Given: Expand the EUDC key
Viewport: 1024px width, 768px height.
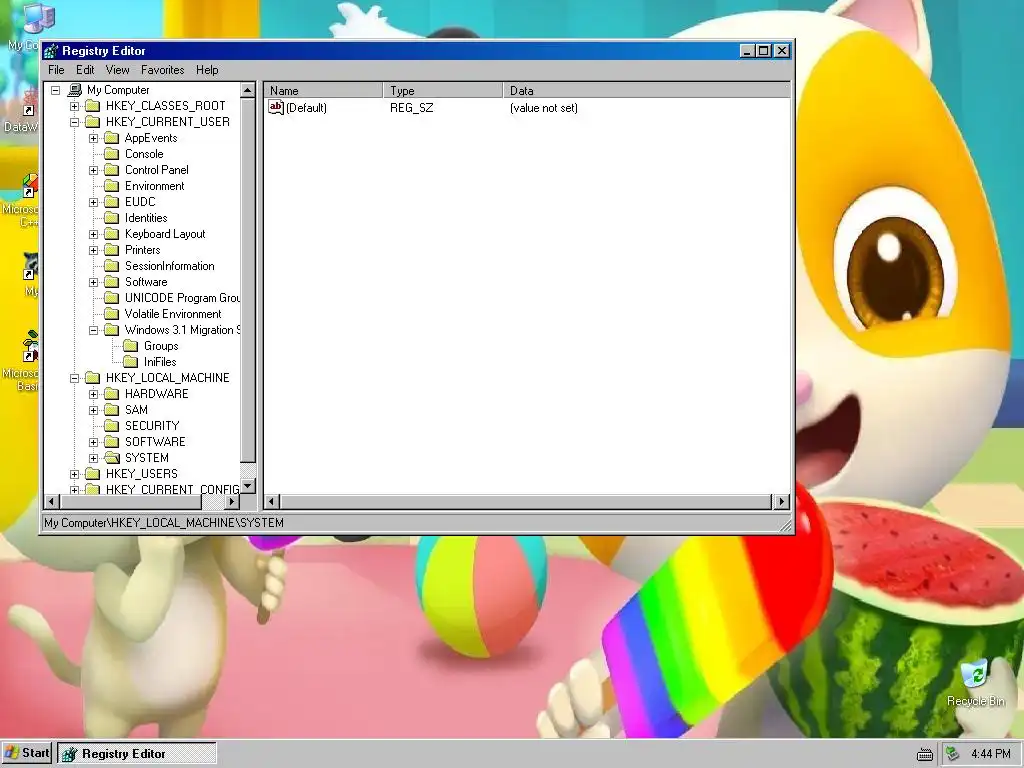Looking at the screenshot, I should tap(93, 202).
